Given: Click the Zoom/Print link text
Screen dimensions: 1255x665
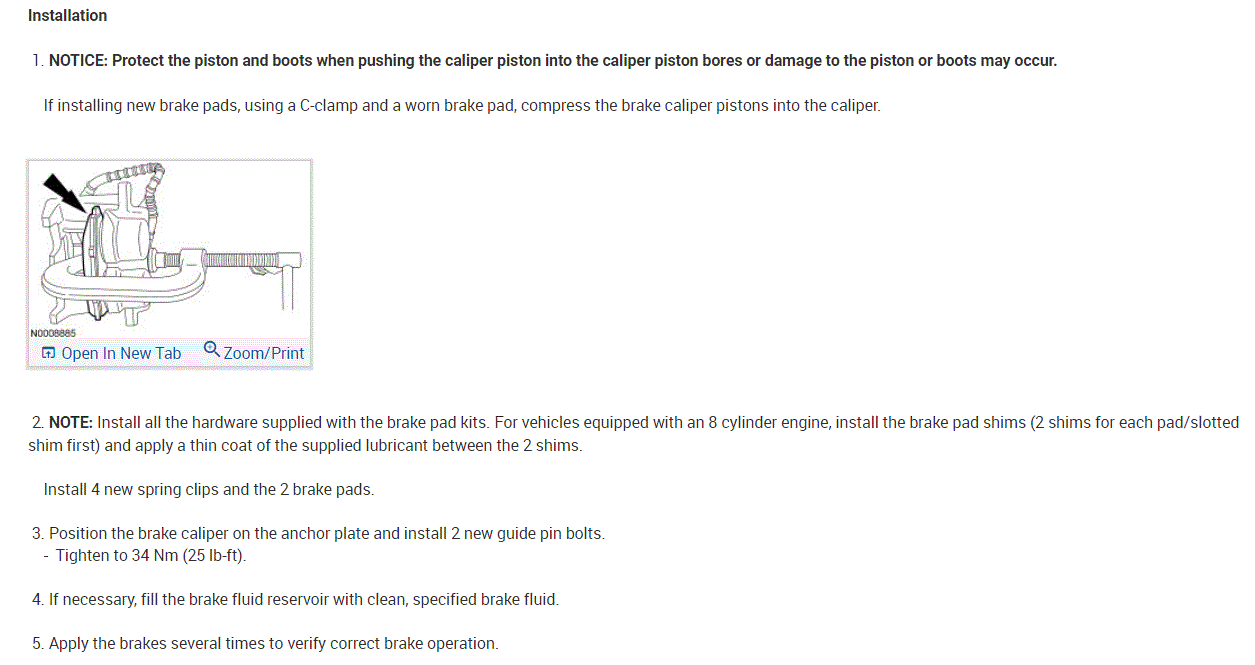Looking at the screenshot, I should pyautogui.click(x=264, y=353).
